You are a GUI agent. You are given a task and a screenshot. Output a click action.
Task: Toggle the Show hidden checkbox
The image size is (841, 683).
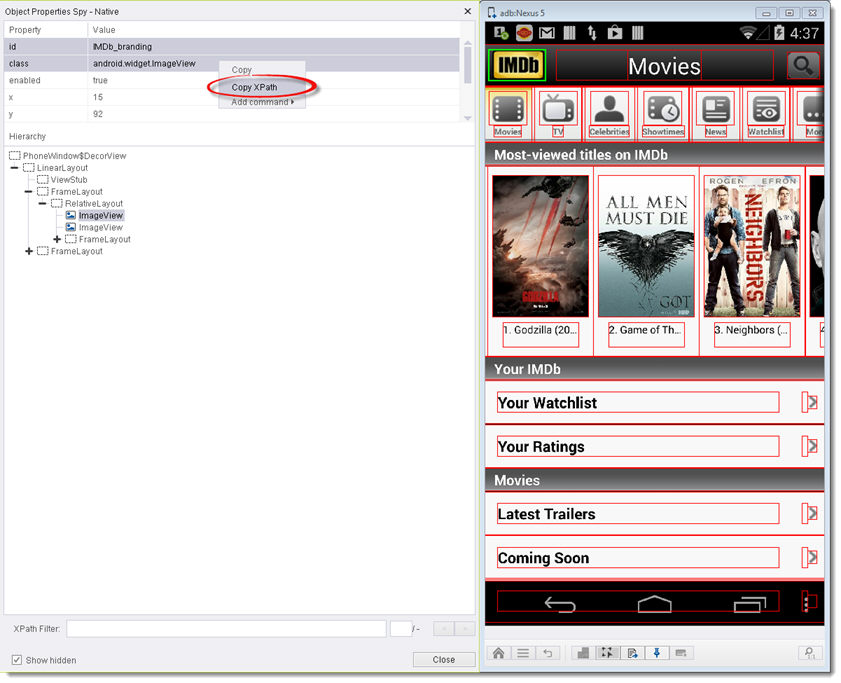click(17, 660)
